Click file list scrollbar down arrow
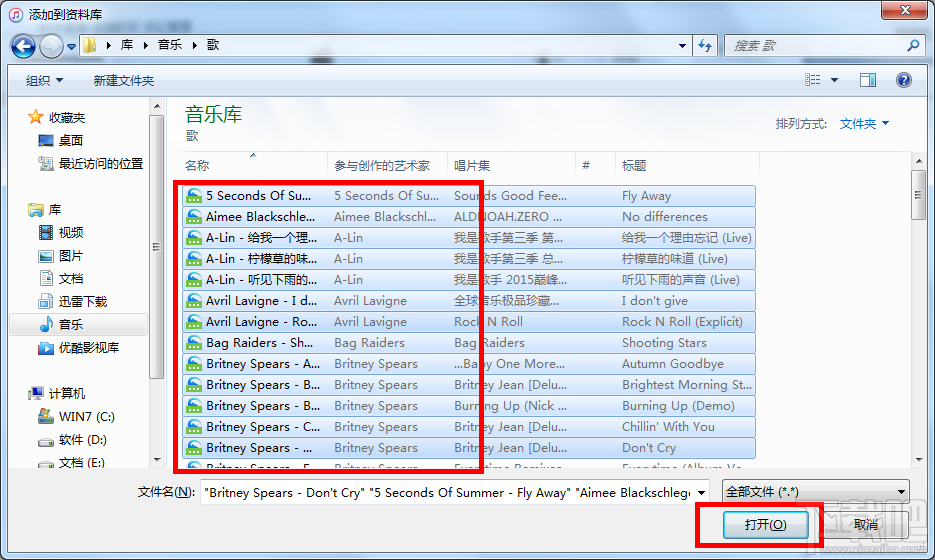Screen dimensions: 935x560 point(918,460)
